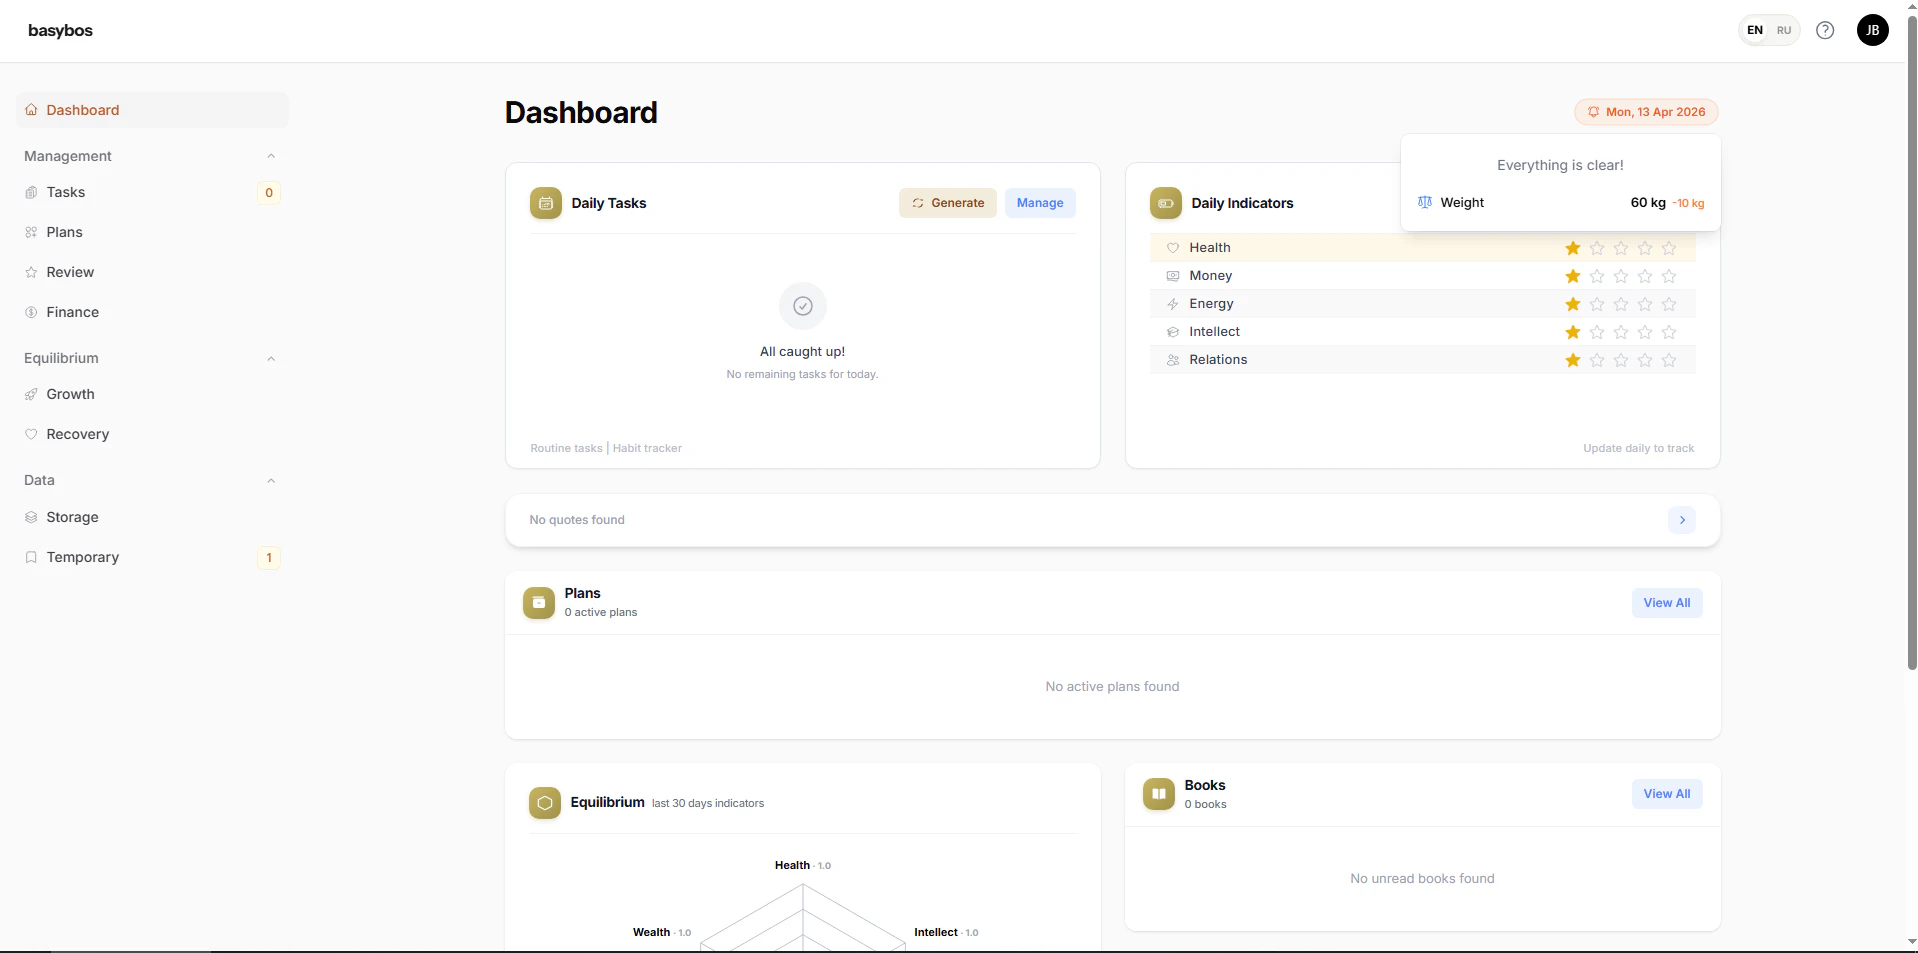Click the Temporary bookmark icon in sidebar
Screen dimensions: 1918x953
(31, 557)
